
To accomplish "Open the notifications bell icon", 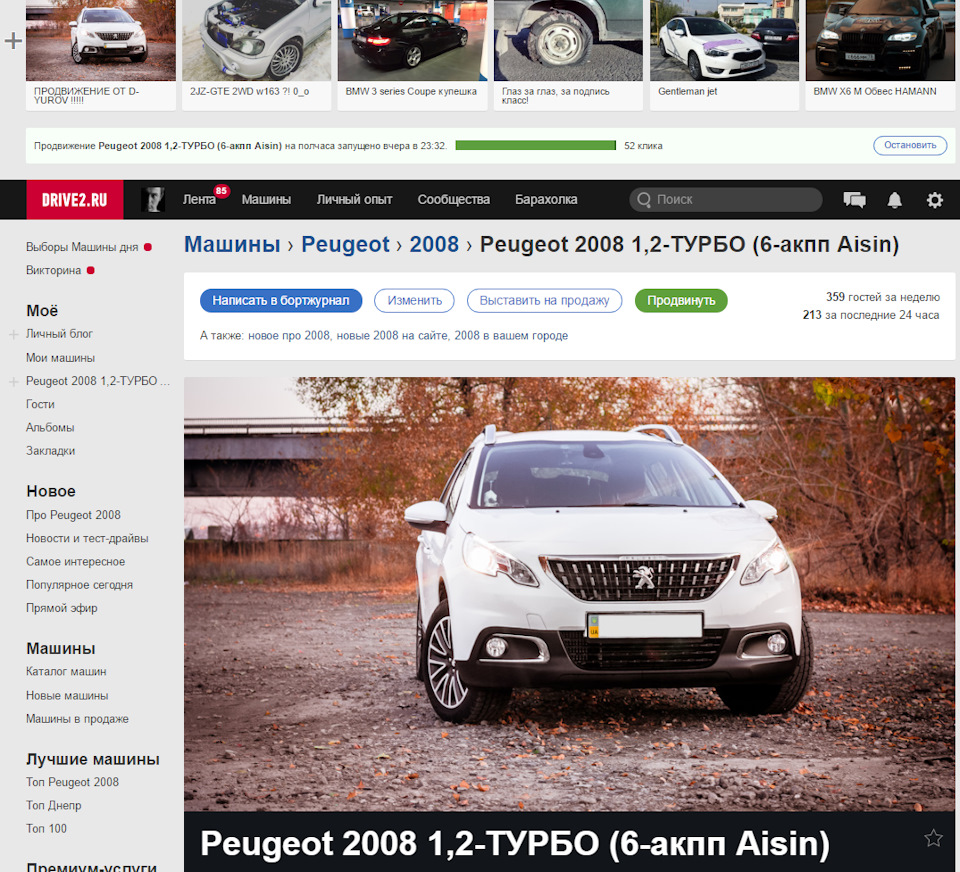I will coord(894,200).
